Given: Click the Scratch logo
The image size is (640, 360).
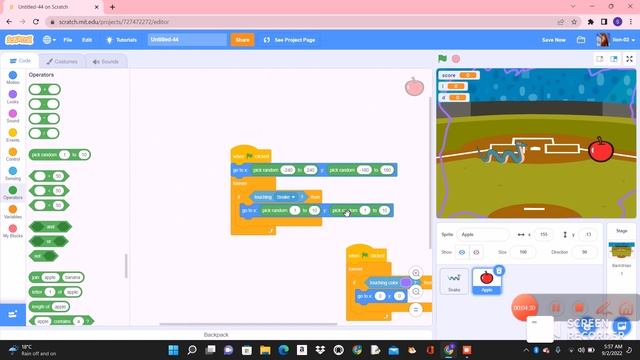Looking at the screenshot, I should (x=19, y=40).
